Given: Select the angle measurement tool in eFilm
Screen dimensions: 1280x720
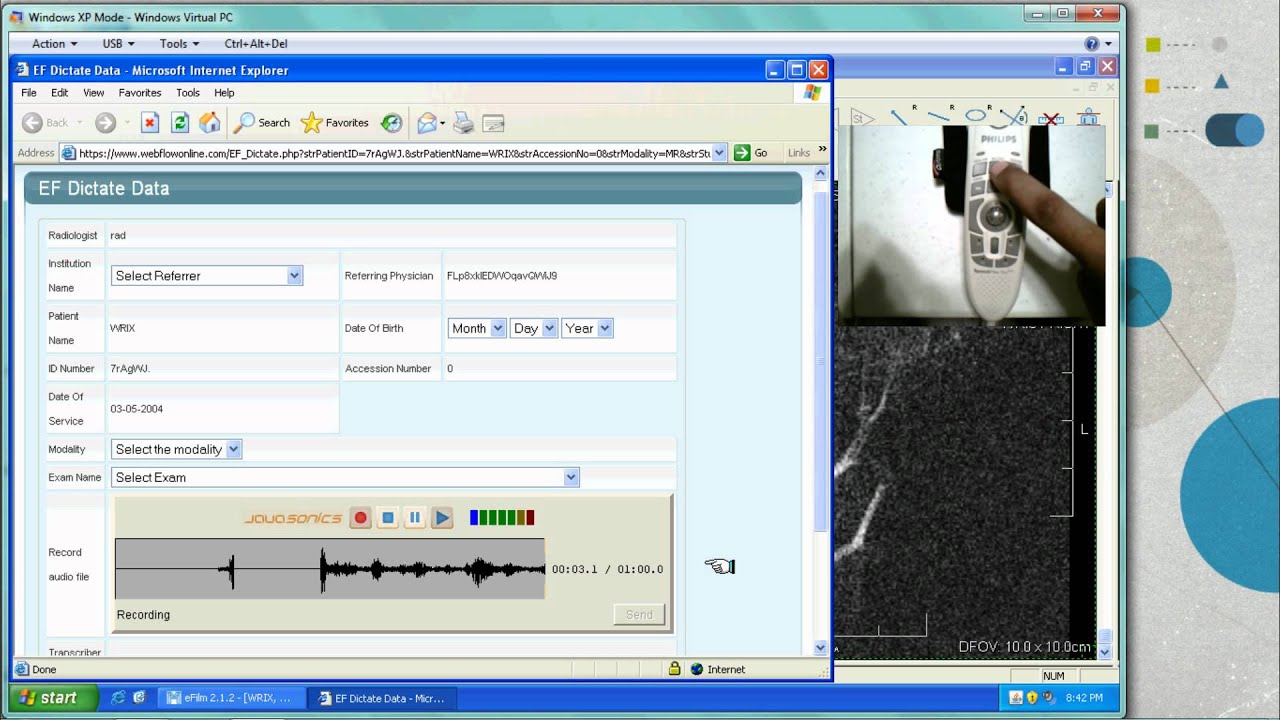Looking at the screenshot, I should tap(1013, 116).
